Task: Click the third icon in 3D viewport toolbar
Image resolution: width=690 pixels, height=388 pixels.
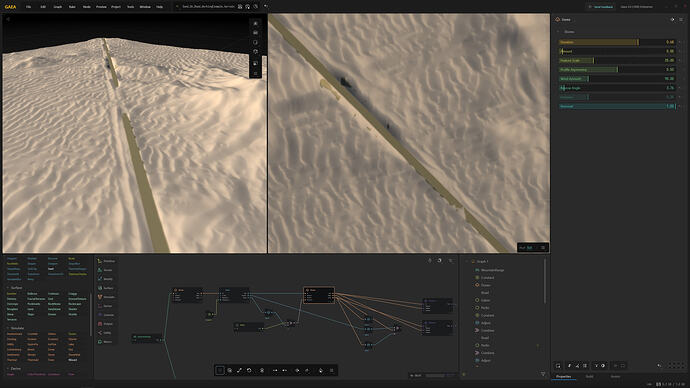Action: tap(256, 42)
